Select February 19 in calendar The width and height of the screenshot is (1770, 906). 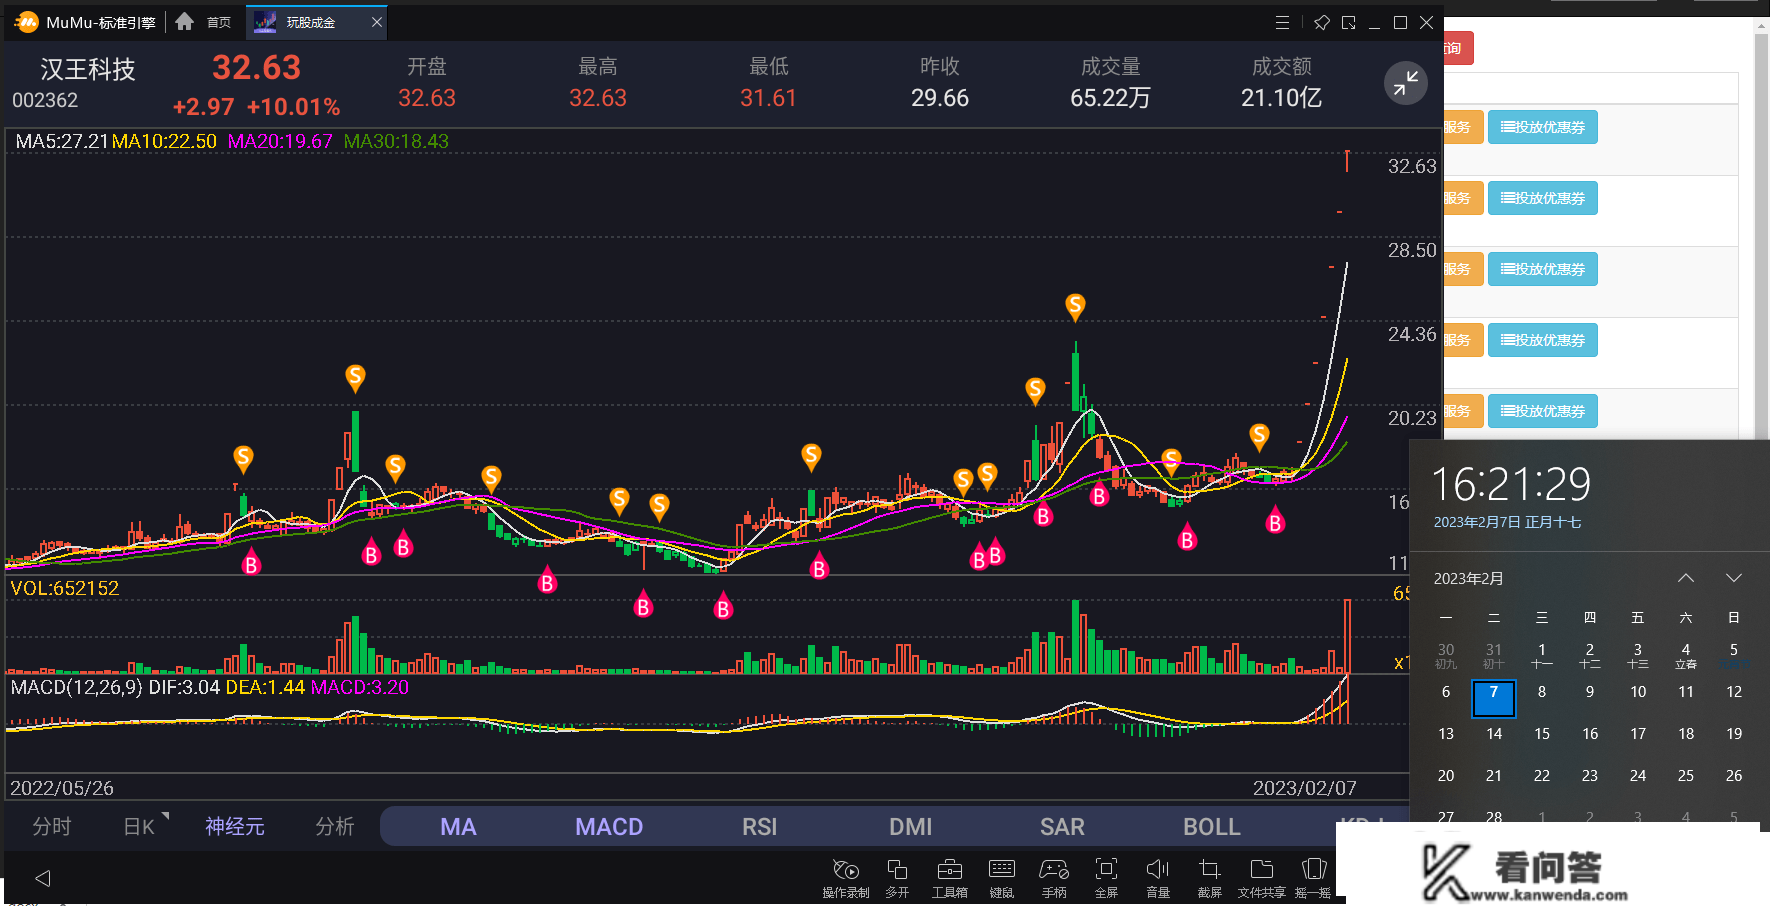1734,733
